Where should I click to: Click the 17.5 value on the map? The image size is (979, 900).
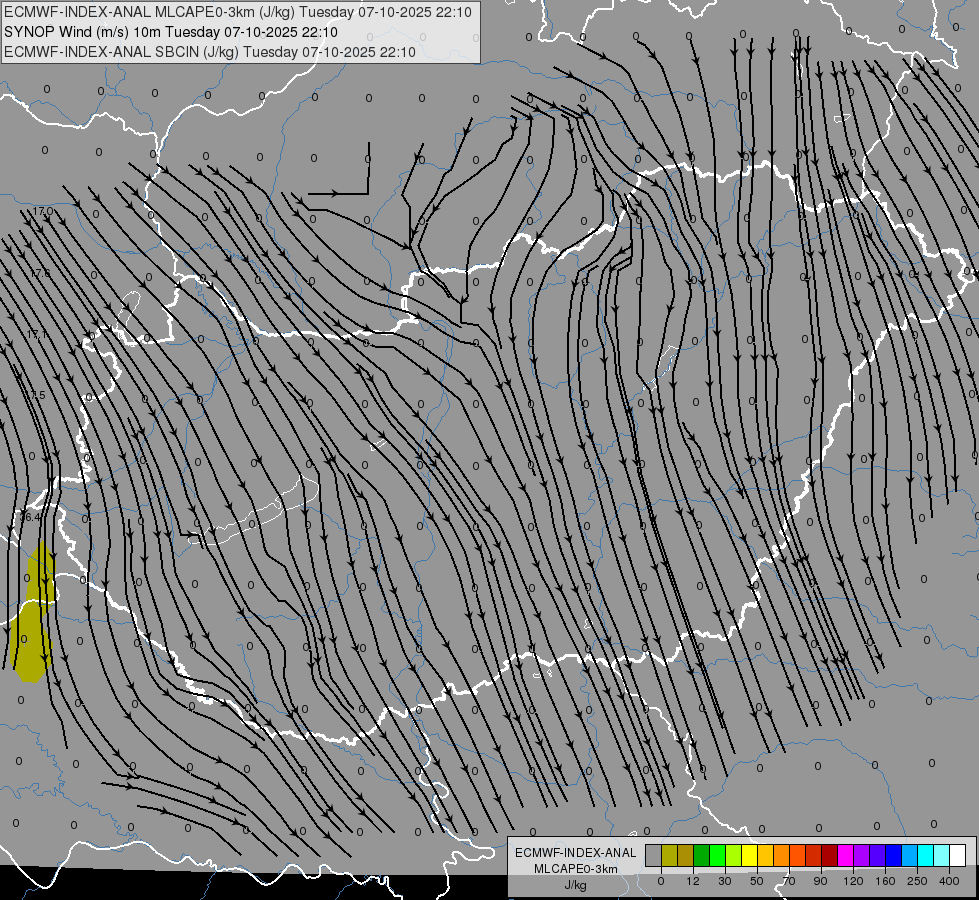point(36,395)
